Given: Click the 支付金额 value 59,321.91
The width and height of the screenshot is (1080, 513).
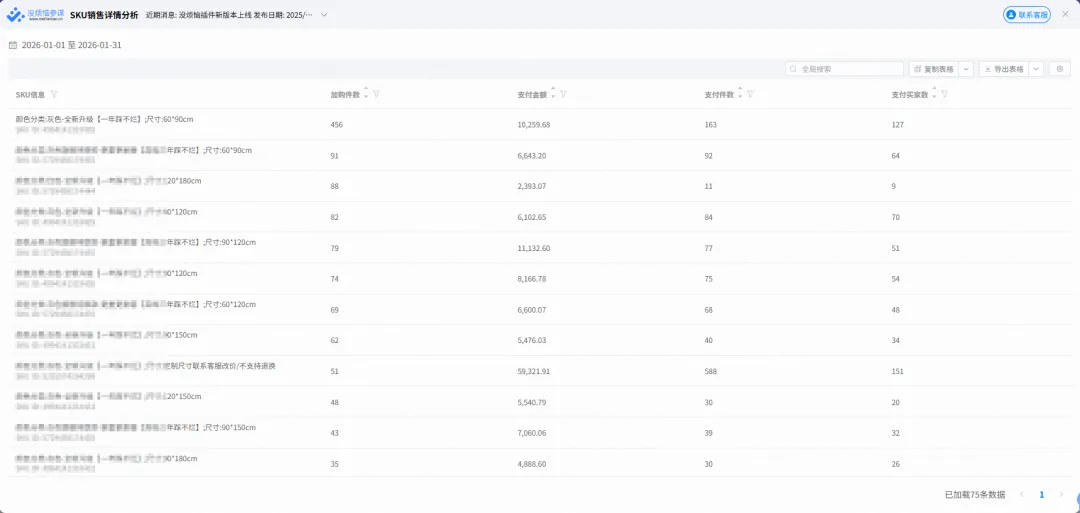Looking at the screenshot, I should [534, 371].
